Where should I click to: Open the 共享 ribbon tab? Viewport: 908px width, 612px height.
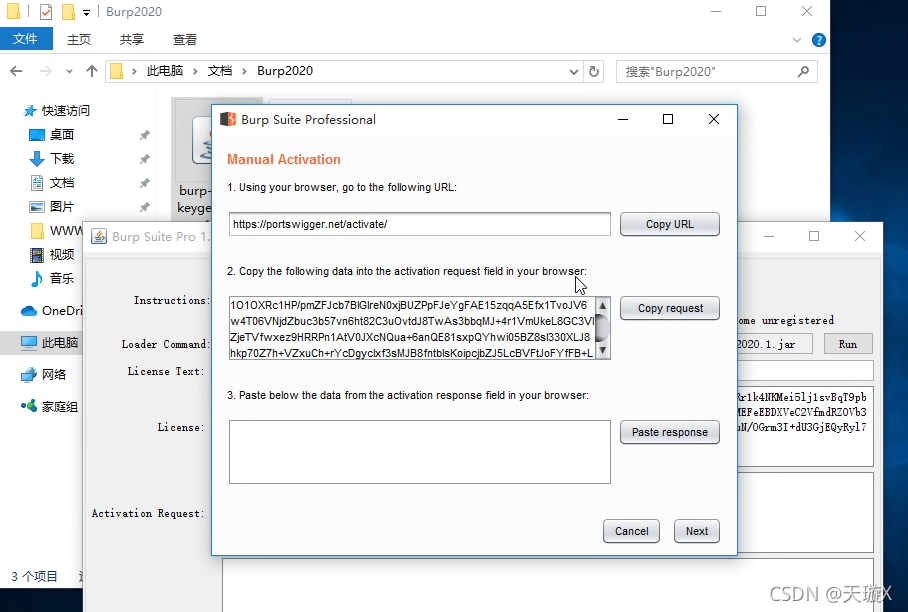[132, 39]
